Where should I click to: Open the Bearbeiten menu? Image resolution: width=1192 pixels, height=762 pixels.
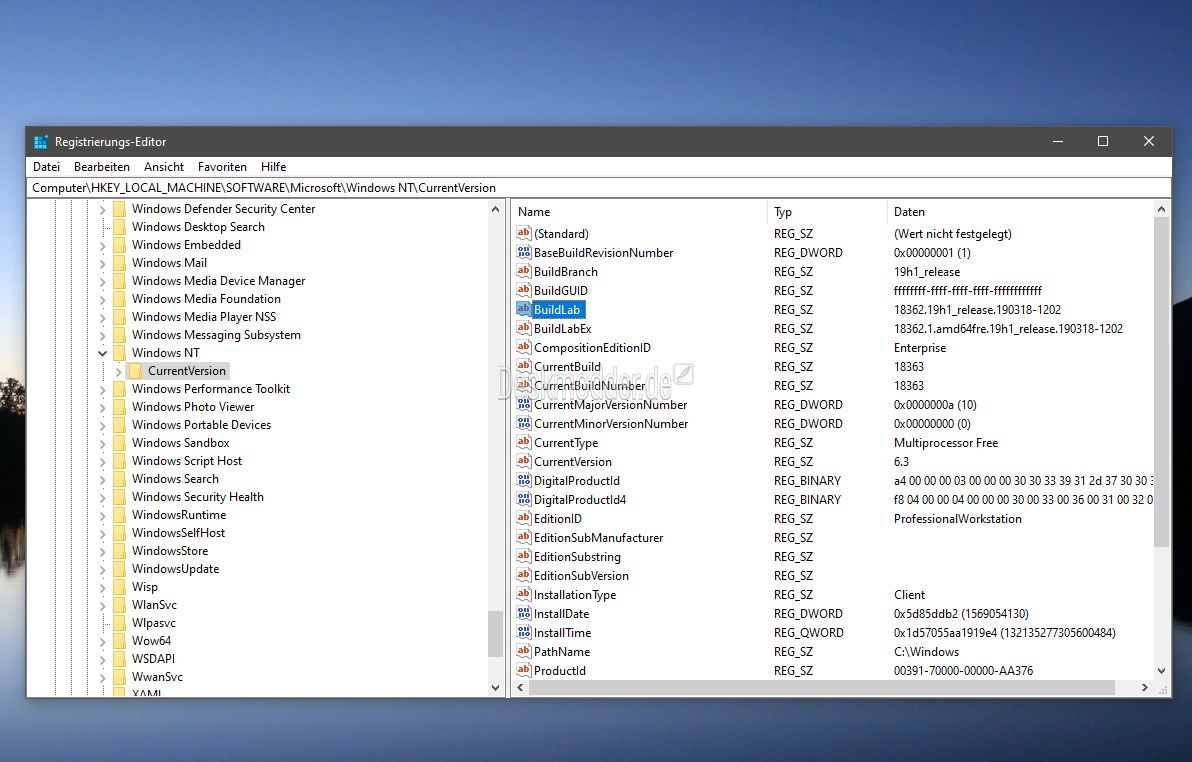click(102, 167)
